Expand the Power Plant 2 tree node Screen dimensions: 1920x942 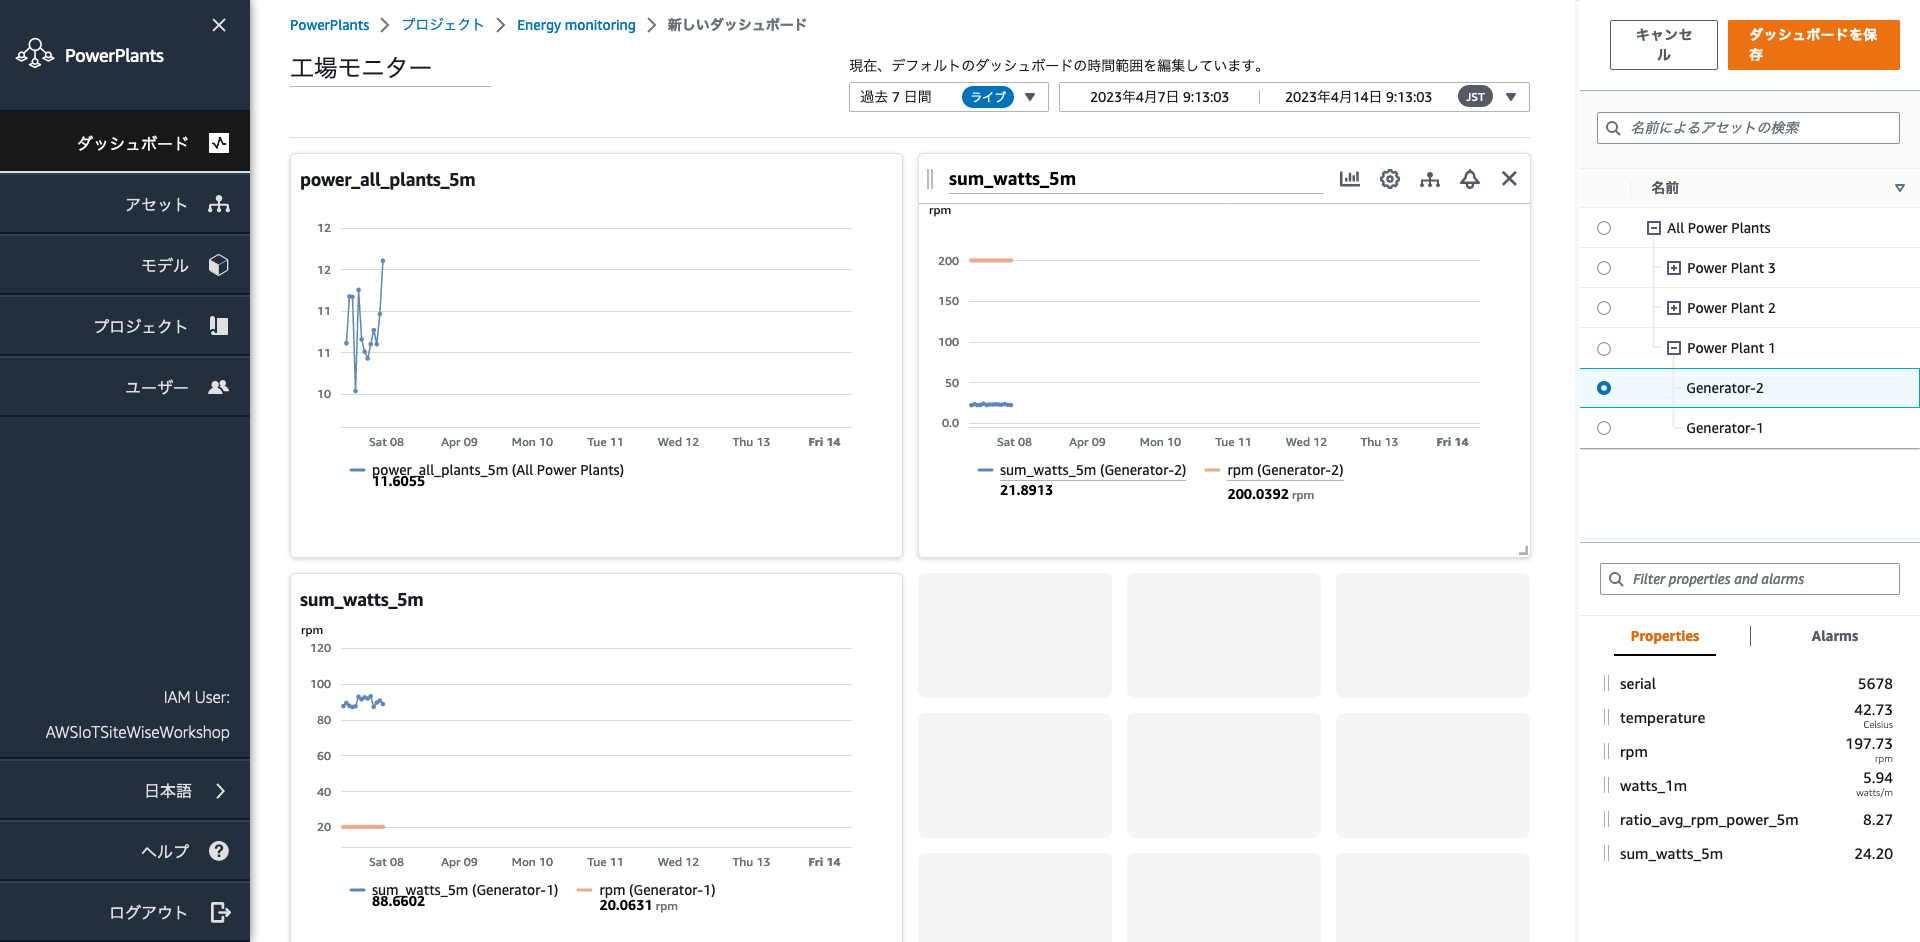[x=1673, y=308]
